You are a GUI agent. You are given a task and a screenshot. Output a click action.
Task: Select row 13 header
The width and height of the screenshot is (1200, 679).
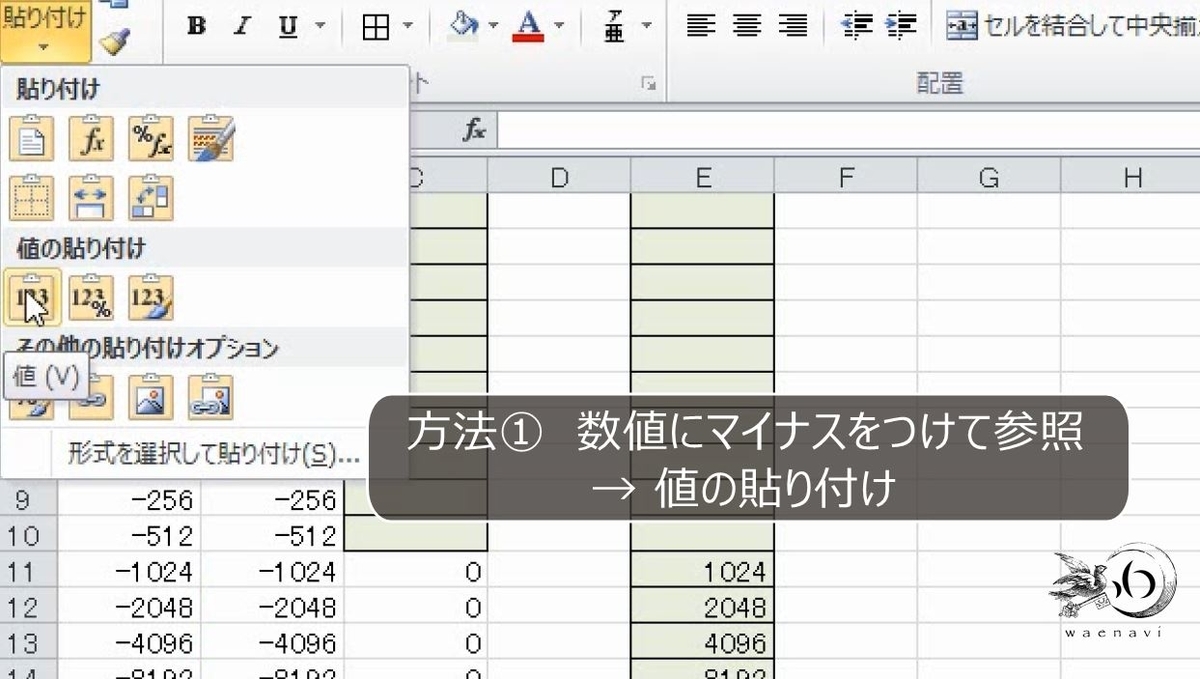click(28, 643)
